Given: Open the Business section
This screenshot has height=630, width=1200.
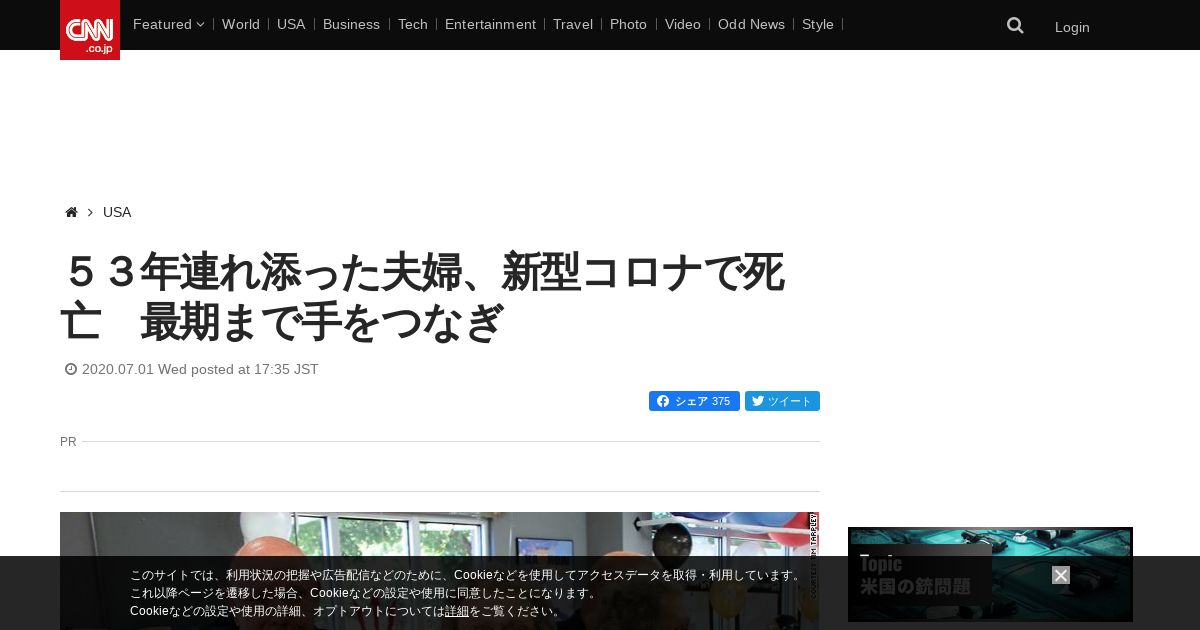Looking at the screenshot, I should tap(351, 24).
